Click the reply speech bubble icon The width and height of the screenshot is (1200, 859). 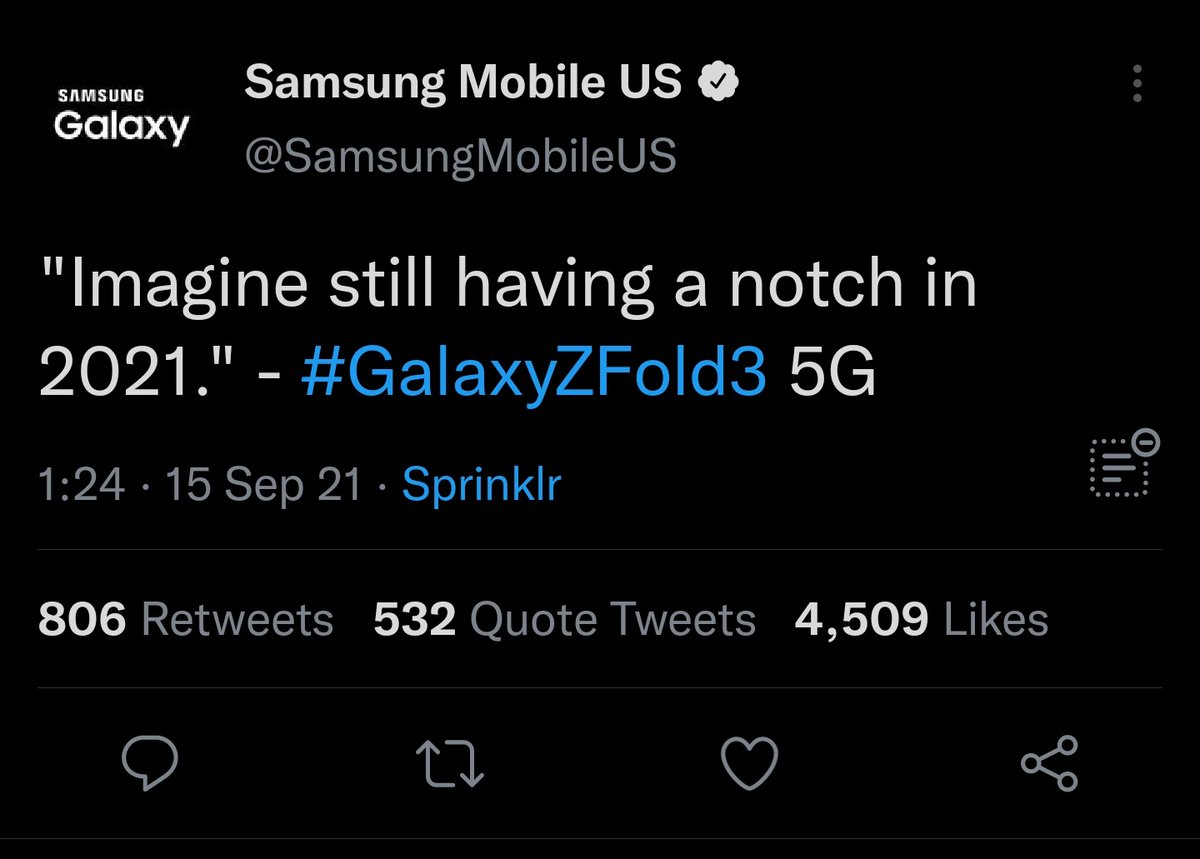[149, 763]
